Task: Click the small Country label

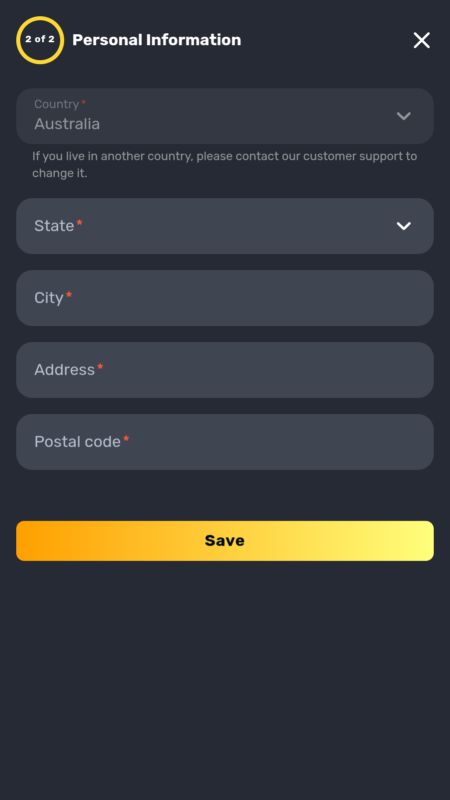Action: pos(57,104)
